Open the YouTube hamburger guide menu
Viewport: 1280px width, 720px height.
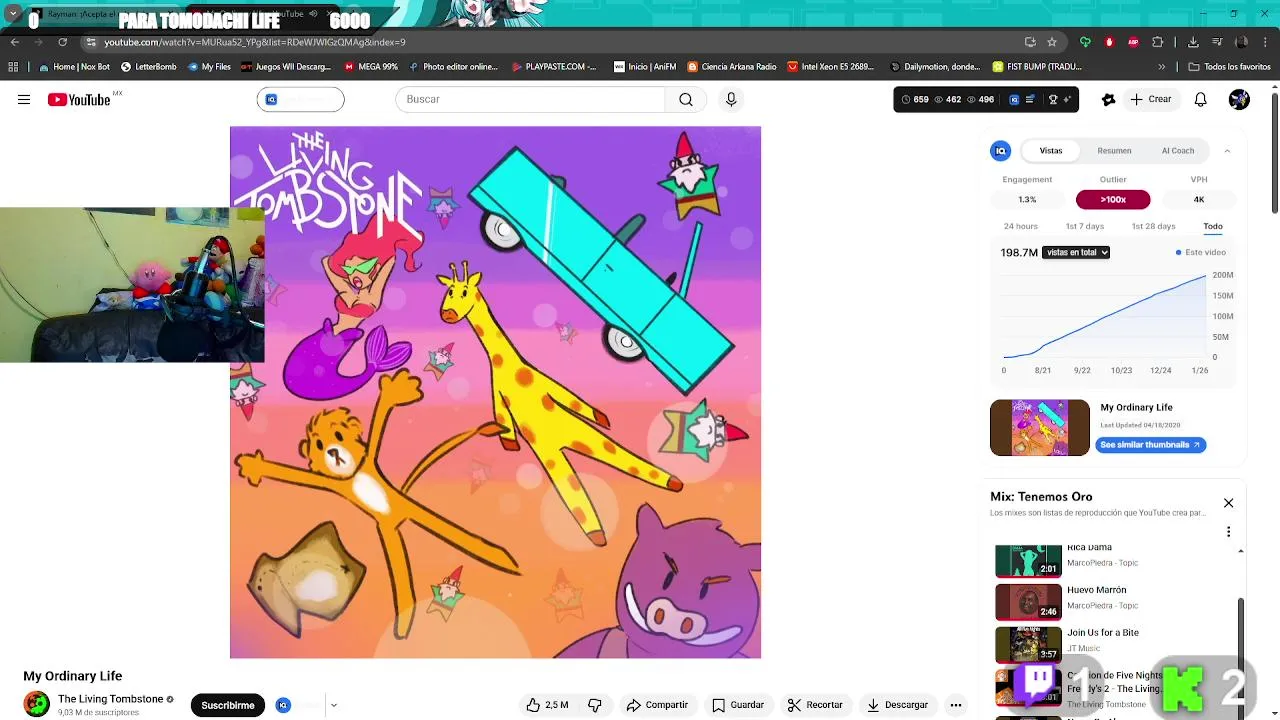pos(24,99)
